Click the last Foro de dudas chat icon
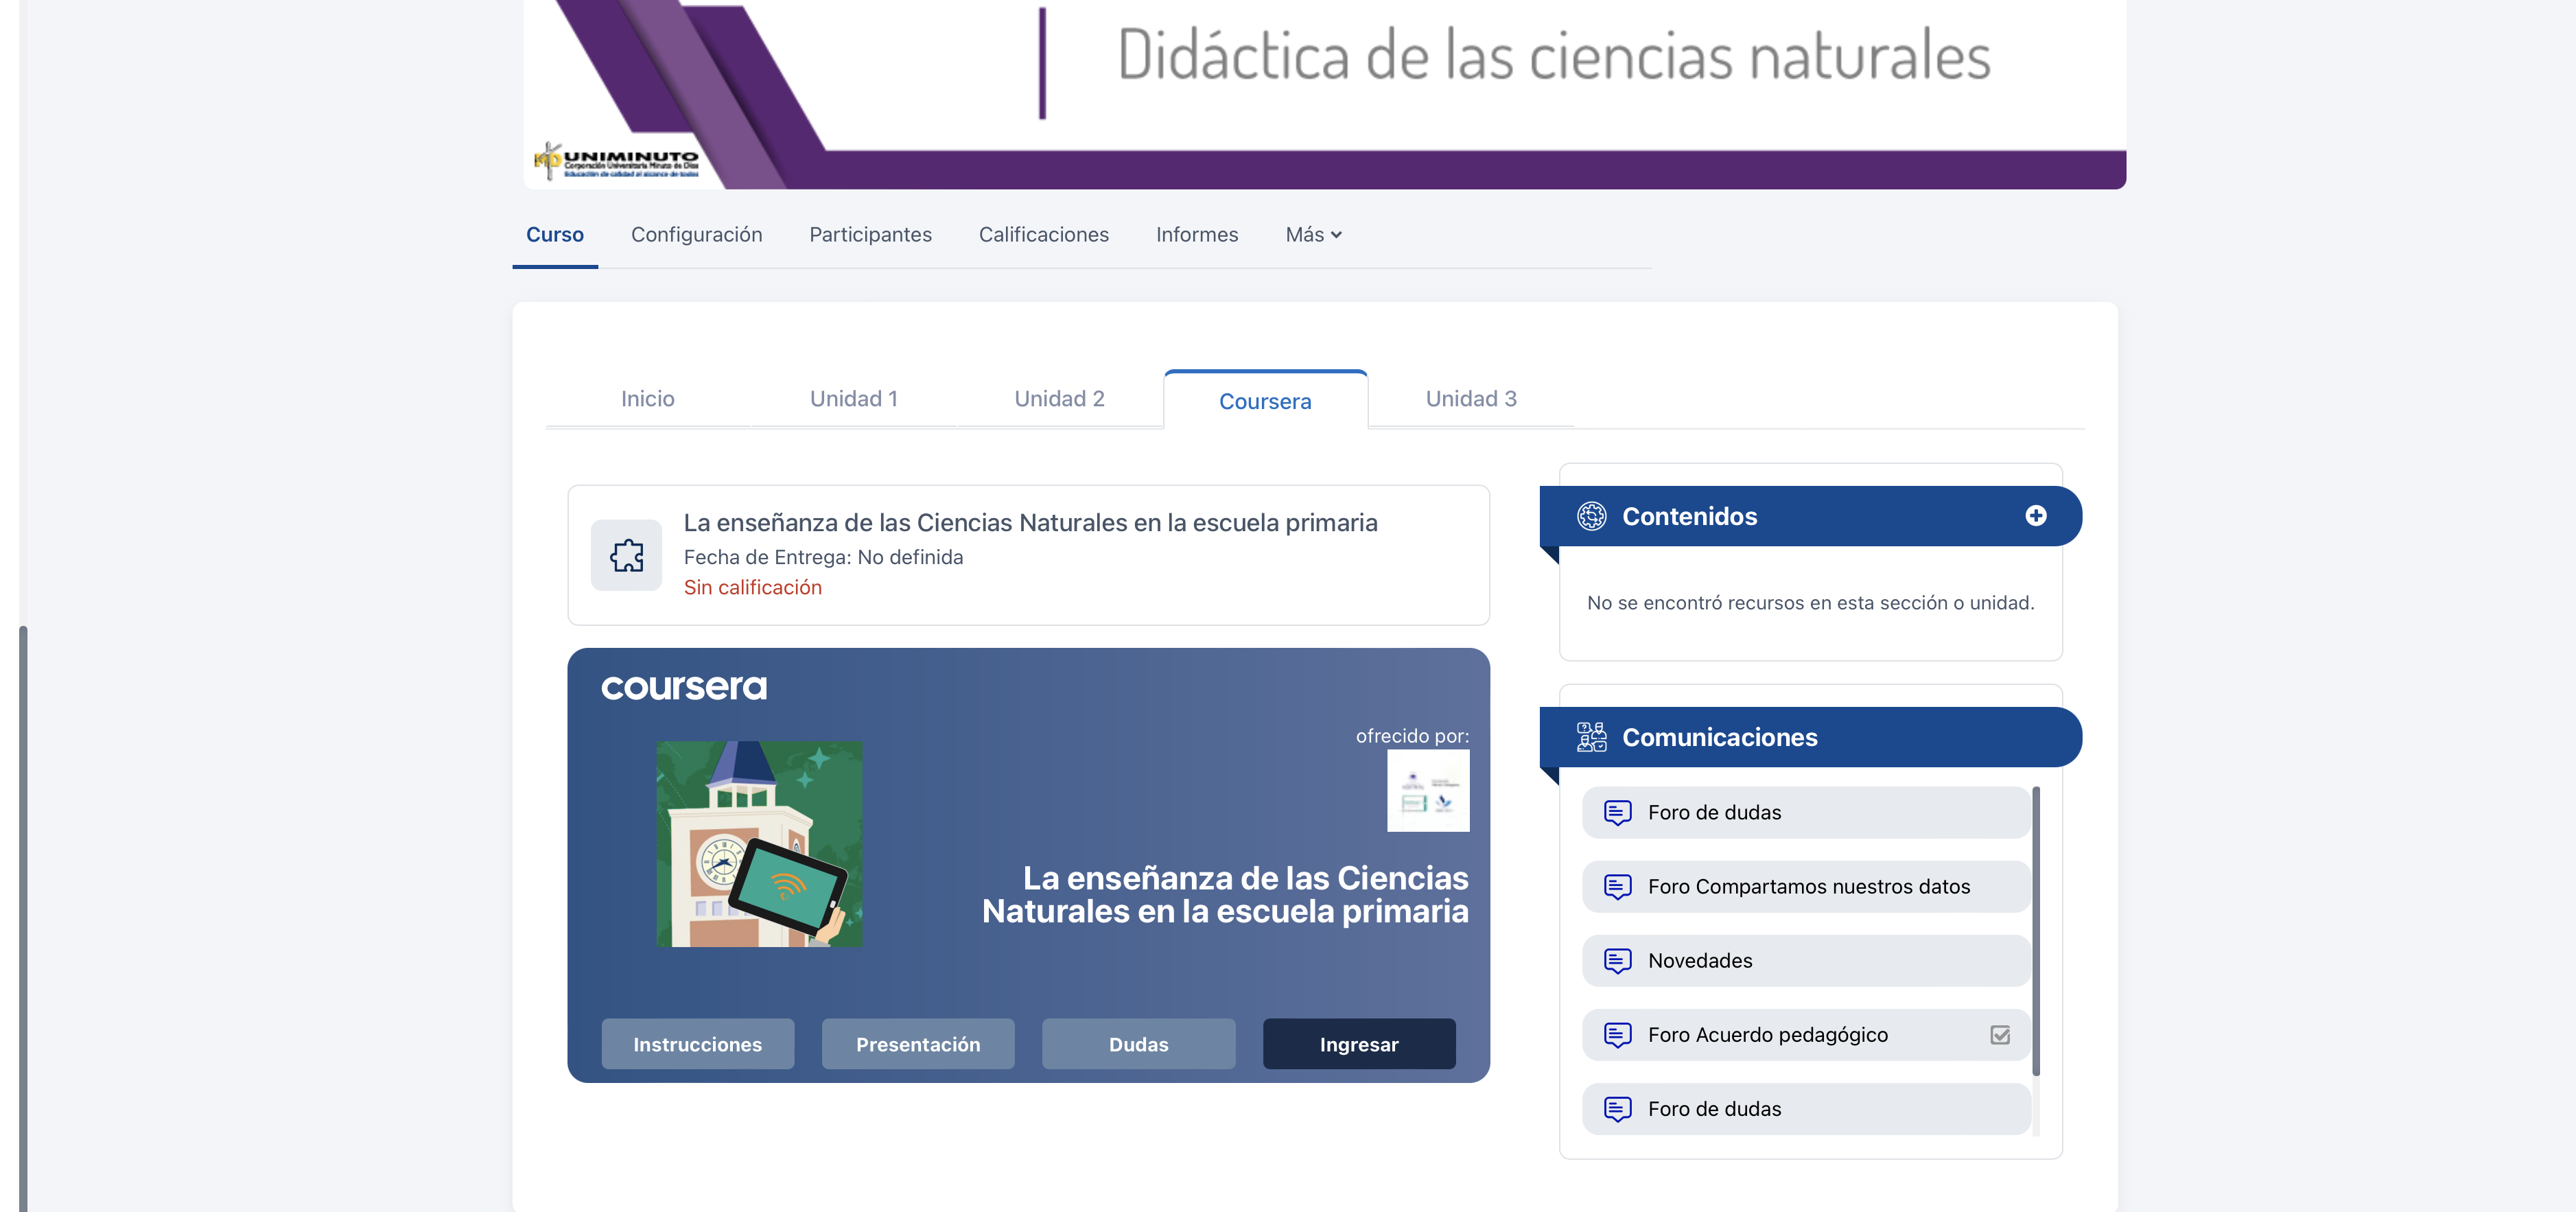Viewport: 2576px width, 1212px height. [x=1617, y=1108]
